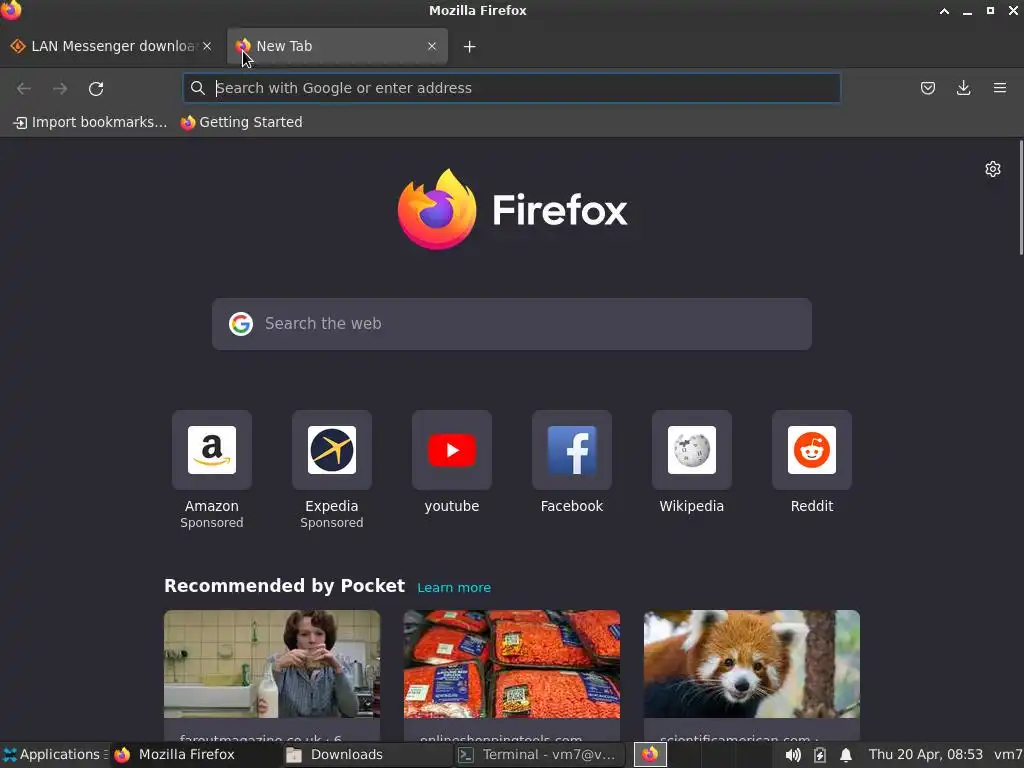Open the Downloads panel icon
Screen dimensions: 1024x768
click(x=963, y=88)
